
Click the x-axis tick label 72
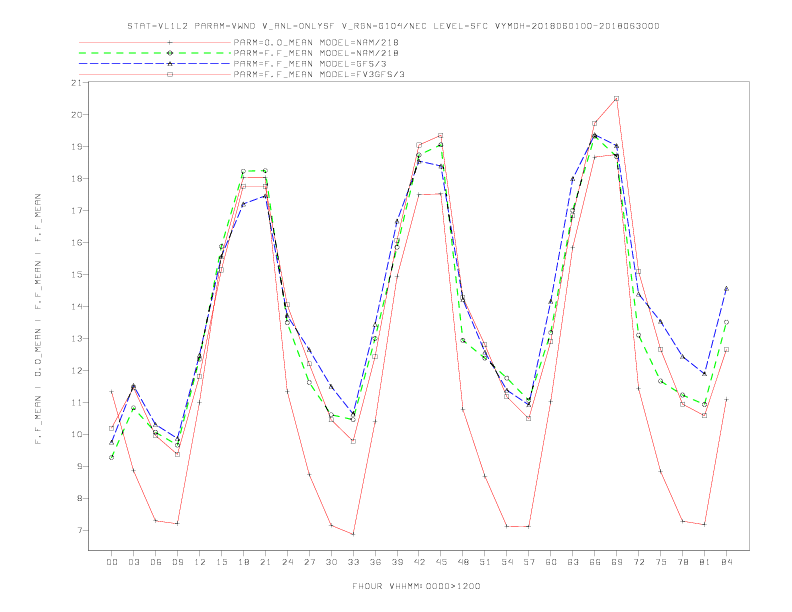pyautogui.click(x=639, y=562)
